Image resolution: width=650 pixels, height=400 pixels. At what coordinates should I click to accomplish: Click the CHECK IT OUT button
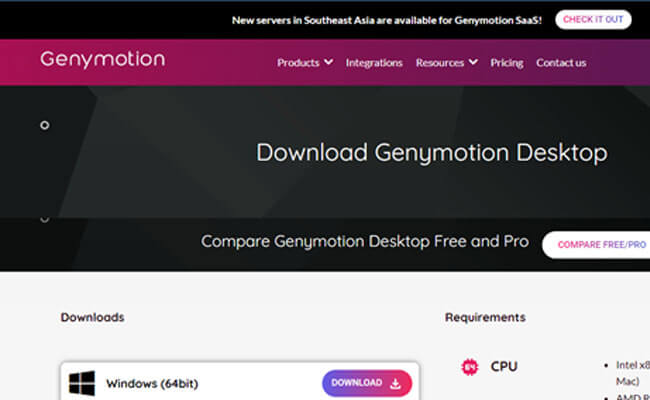tap(593, 19)
